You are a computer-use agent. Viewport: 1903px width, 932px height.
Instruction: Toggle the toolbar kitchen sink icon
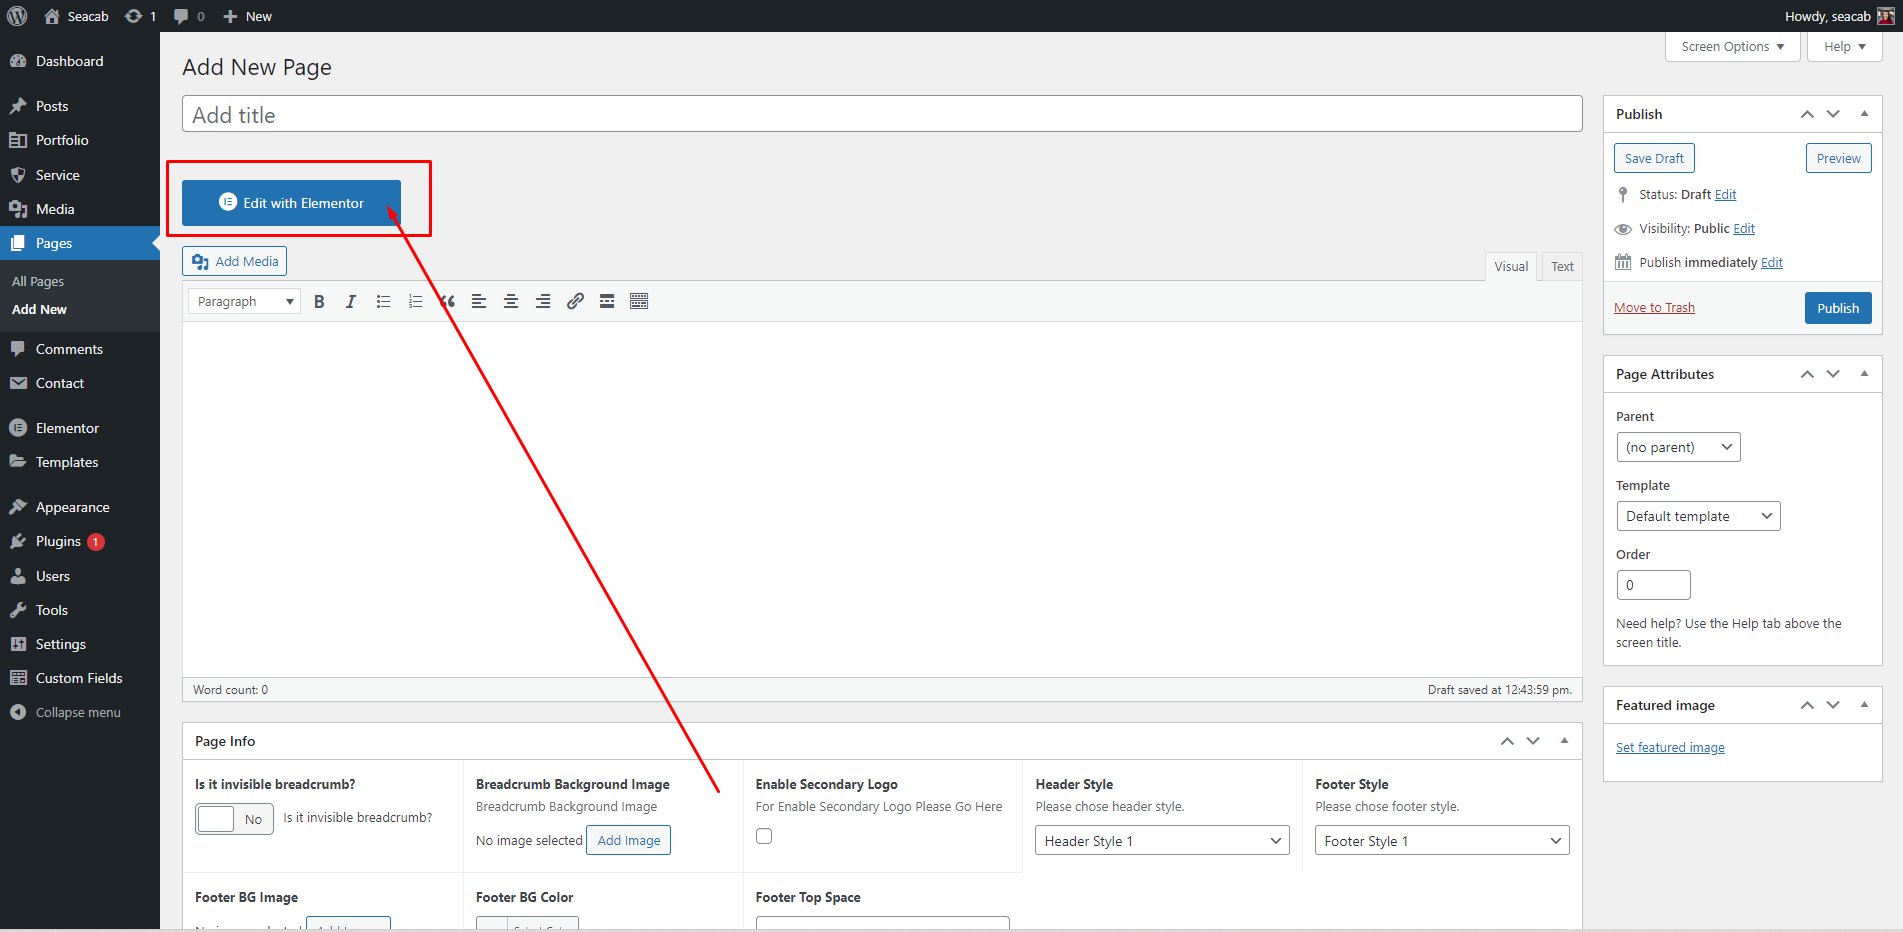point(639,302)
